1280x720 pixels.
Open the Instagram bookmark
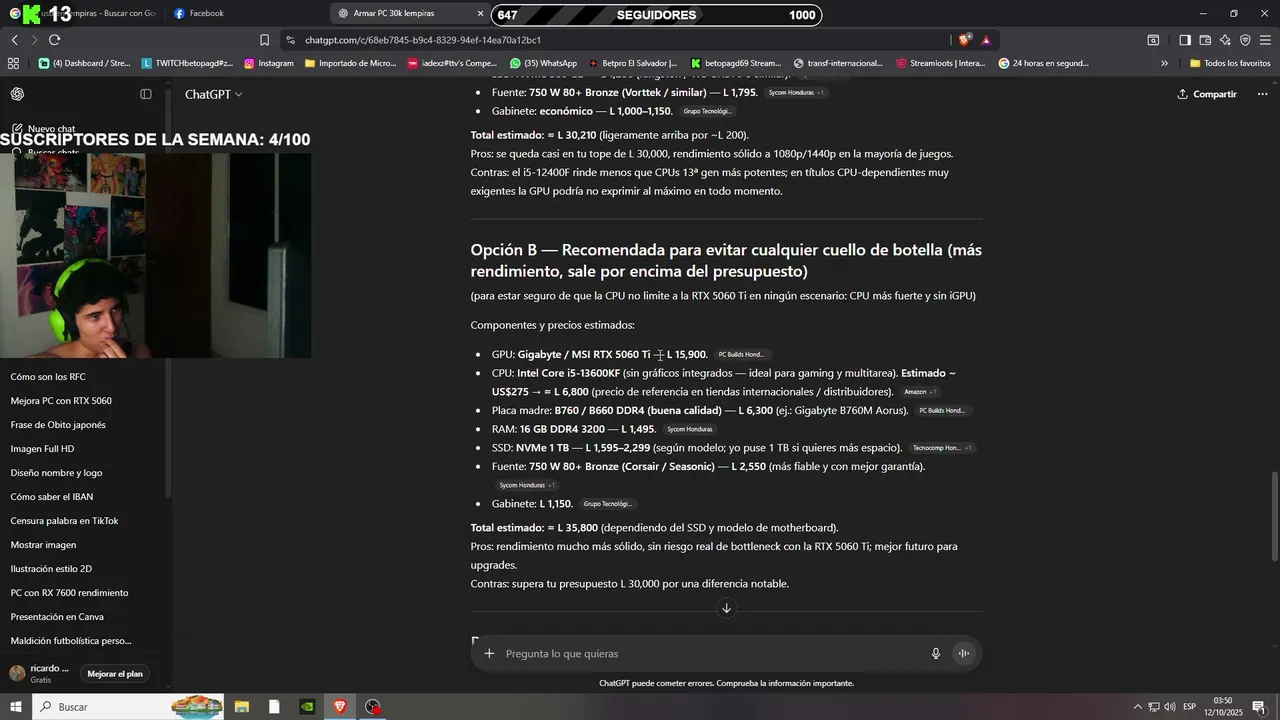[269, 63]
